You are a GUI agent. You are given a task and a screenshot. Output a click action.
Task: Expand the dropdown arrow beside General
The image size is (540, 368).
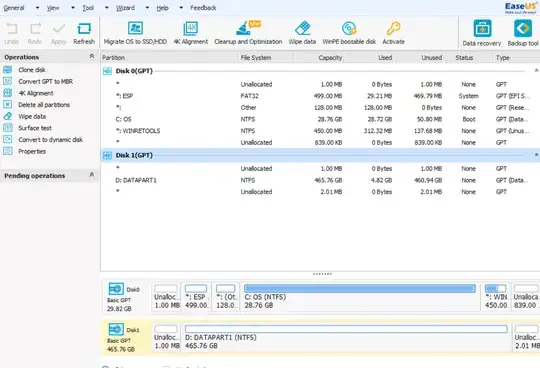tap(37, 8)
